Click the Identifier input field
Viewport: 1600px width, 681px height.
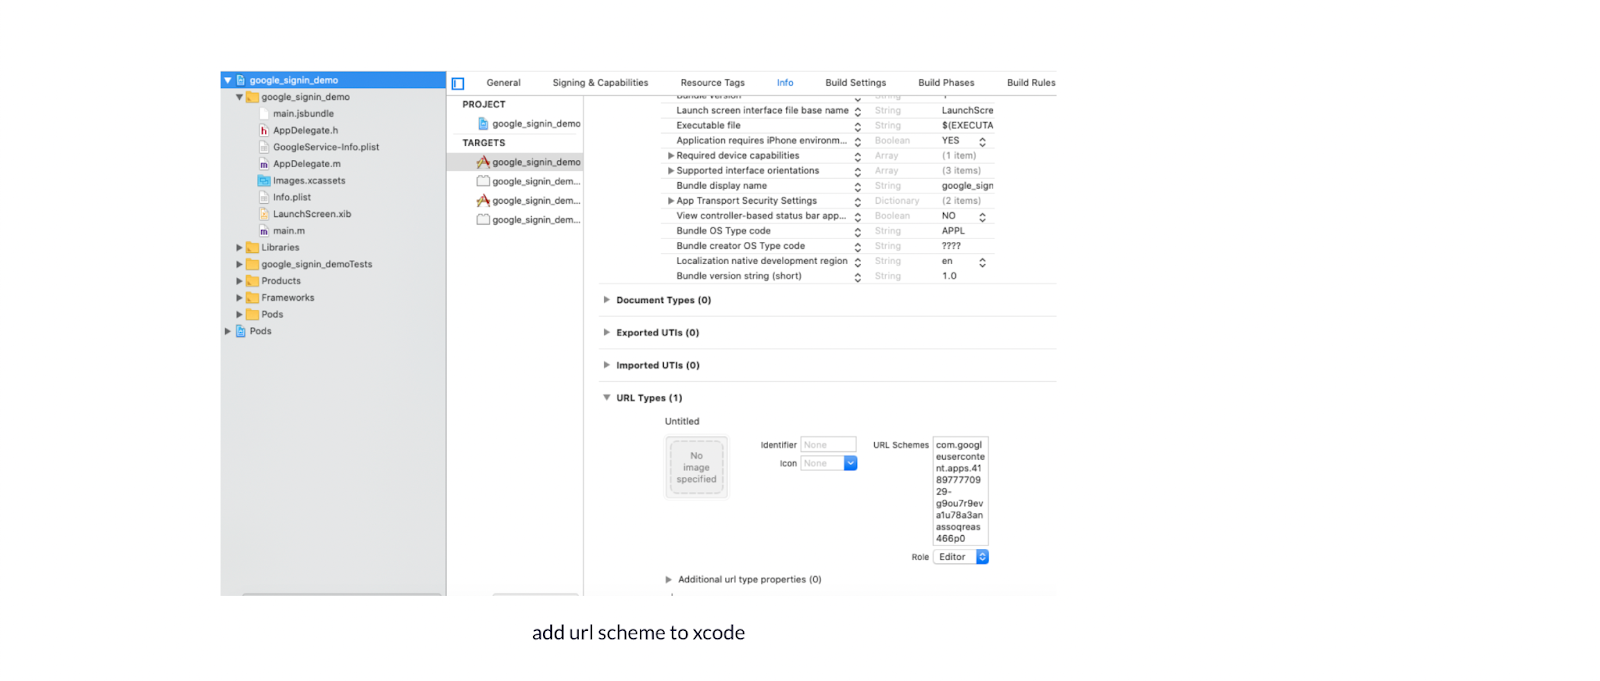coord(829,445)
